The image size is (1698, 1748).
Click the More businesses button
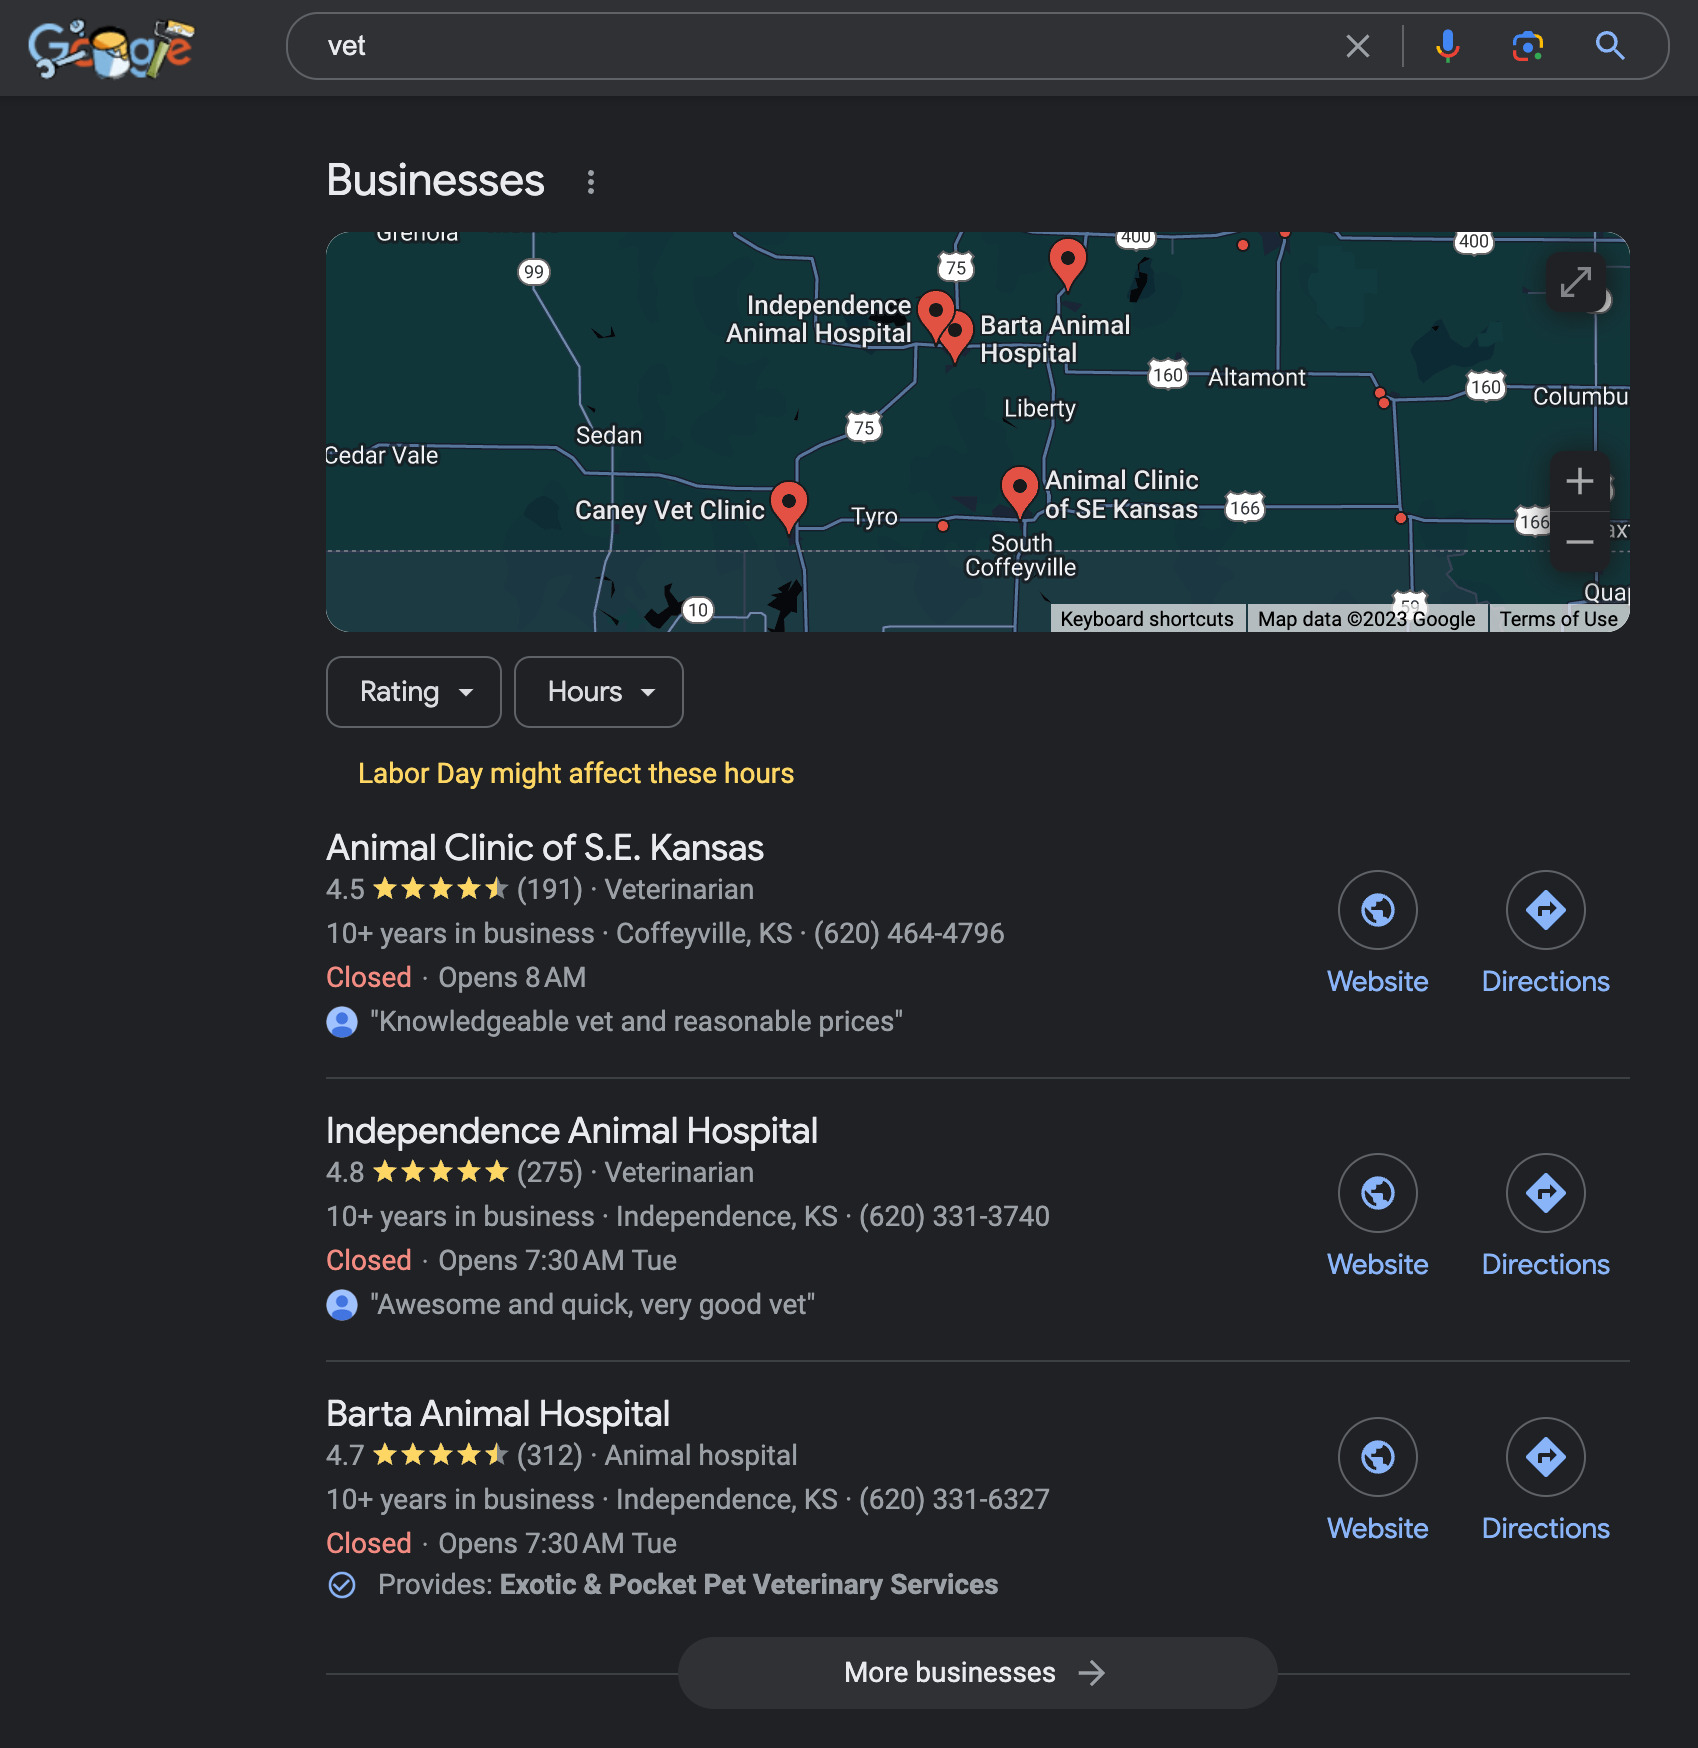click(x=975, y=1672)
